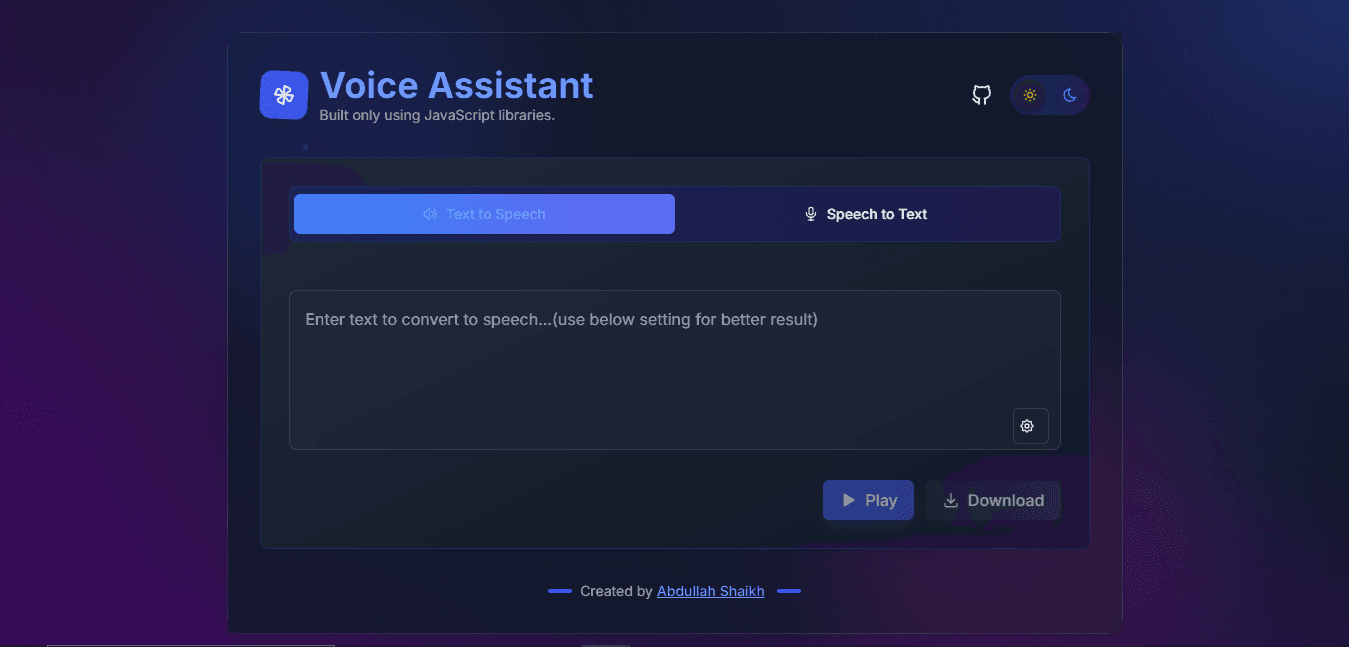Click the 'Created by' footer text
Image resolution: width=1349 pixels, height=647 pixels.
point(616,591)
